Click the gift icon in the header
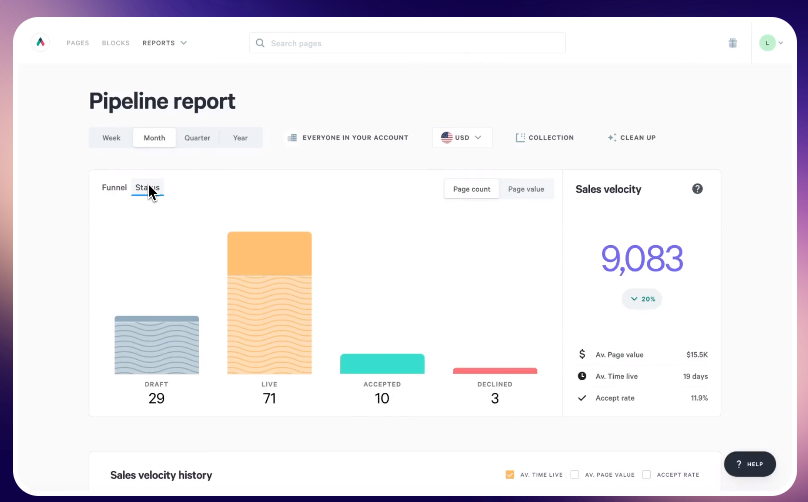This screenshot has width=808, height=502. coord(732,43)
